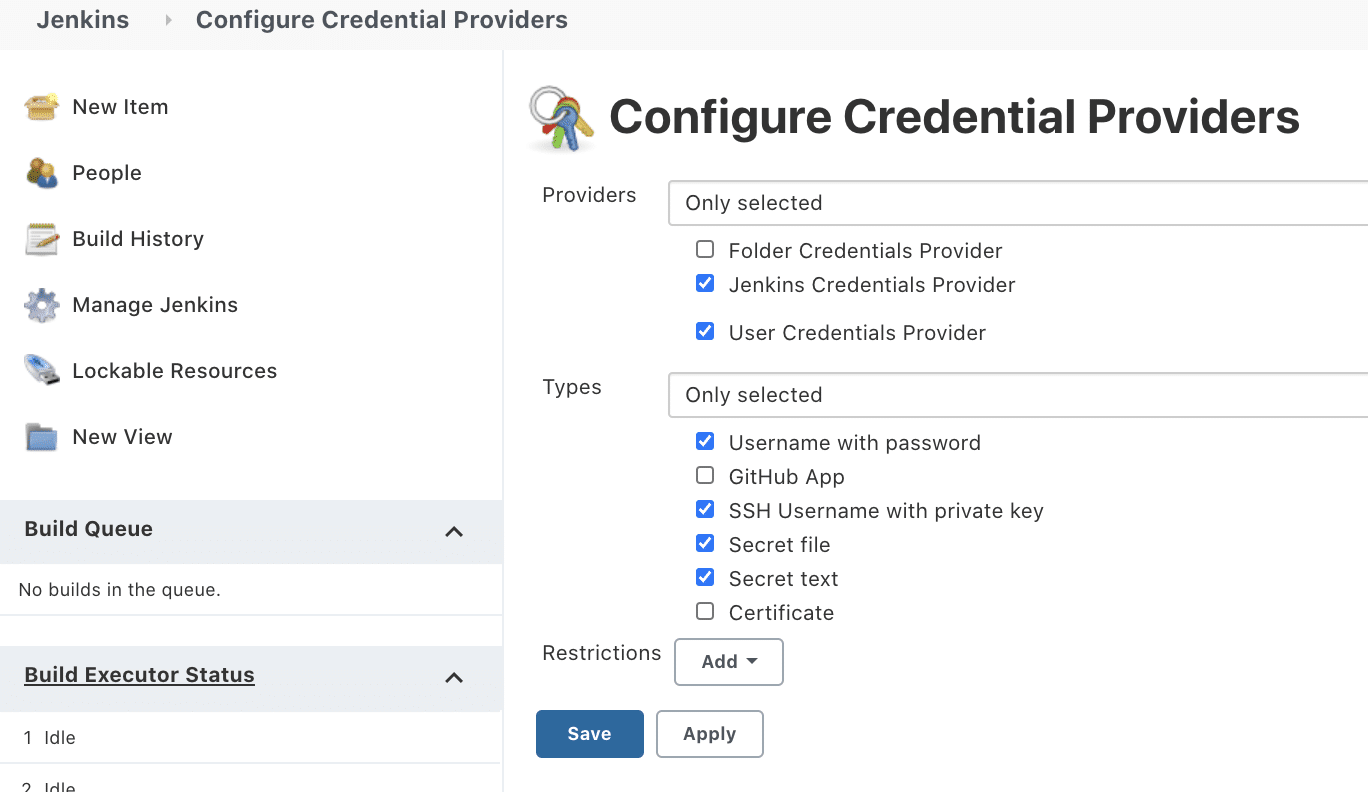The height and width of the screenshot is (792, 1368).
Task: Select the New View folder icon
Action: [40, 436]
